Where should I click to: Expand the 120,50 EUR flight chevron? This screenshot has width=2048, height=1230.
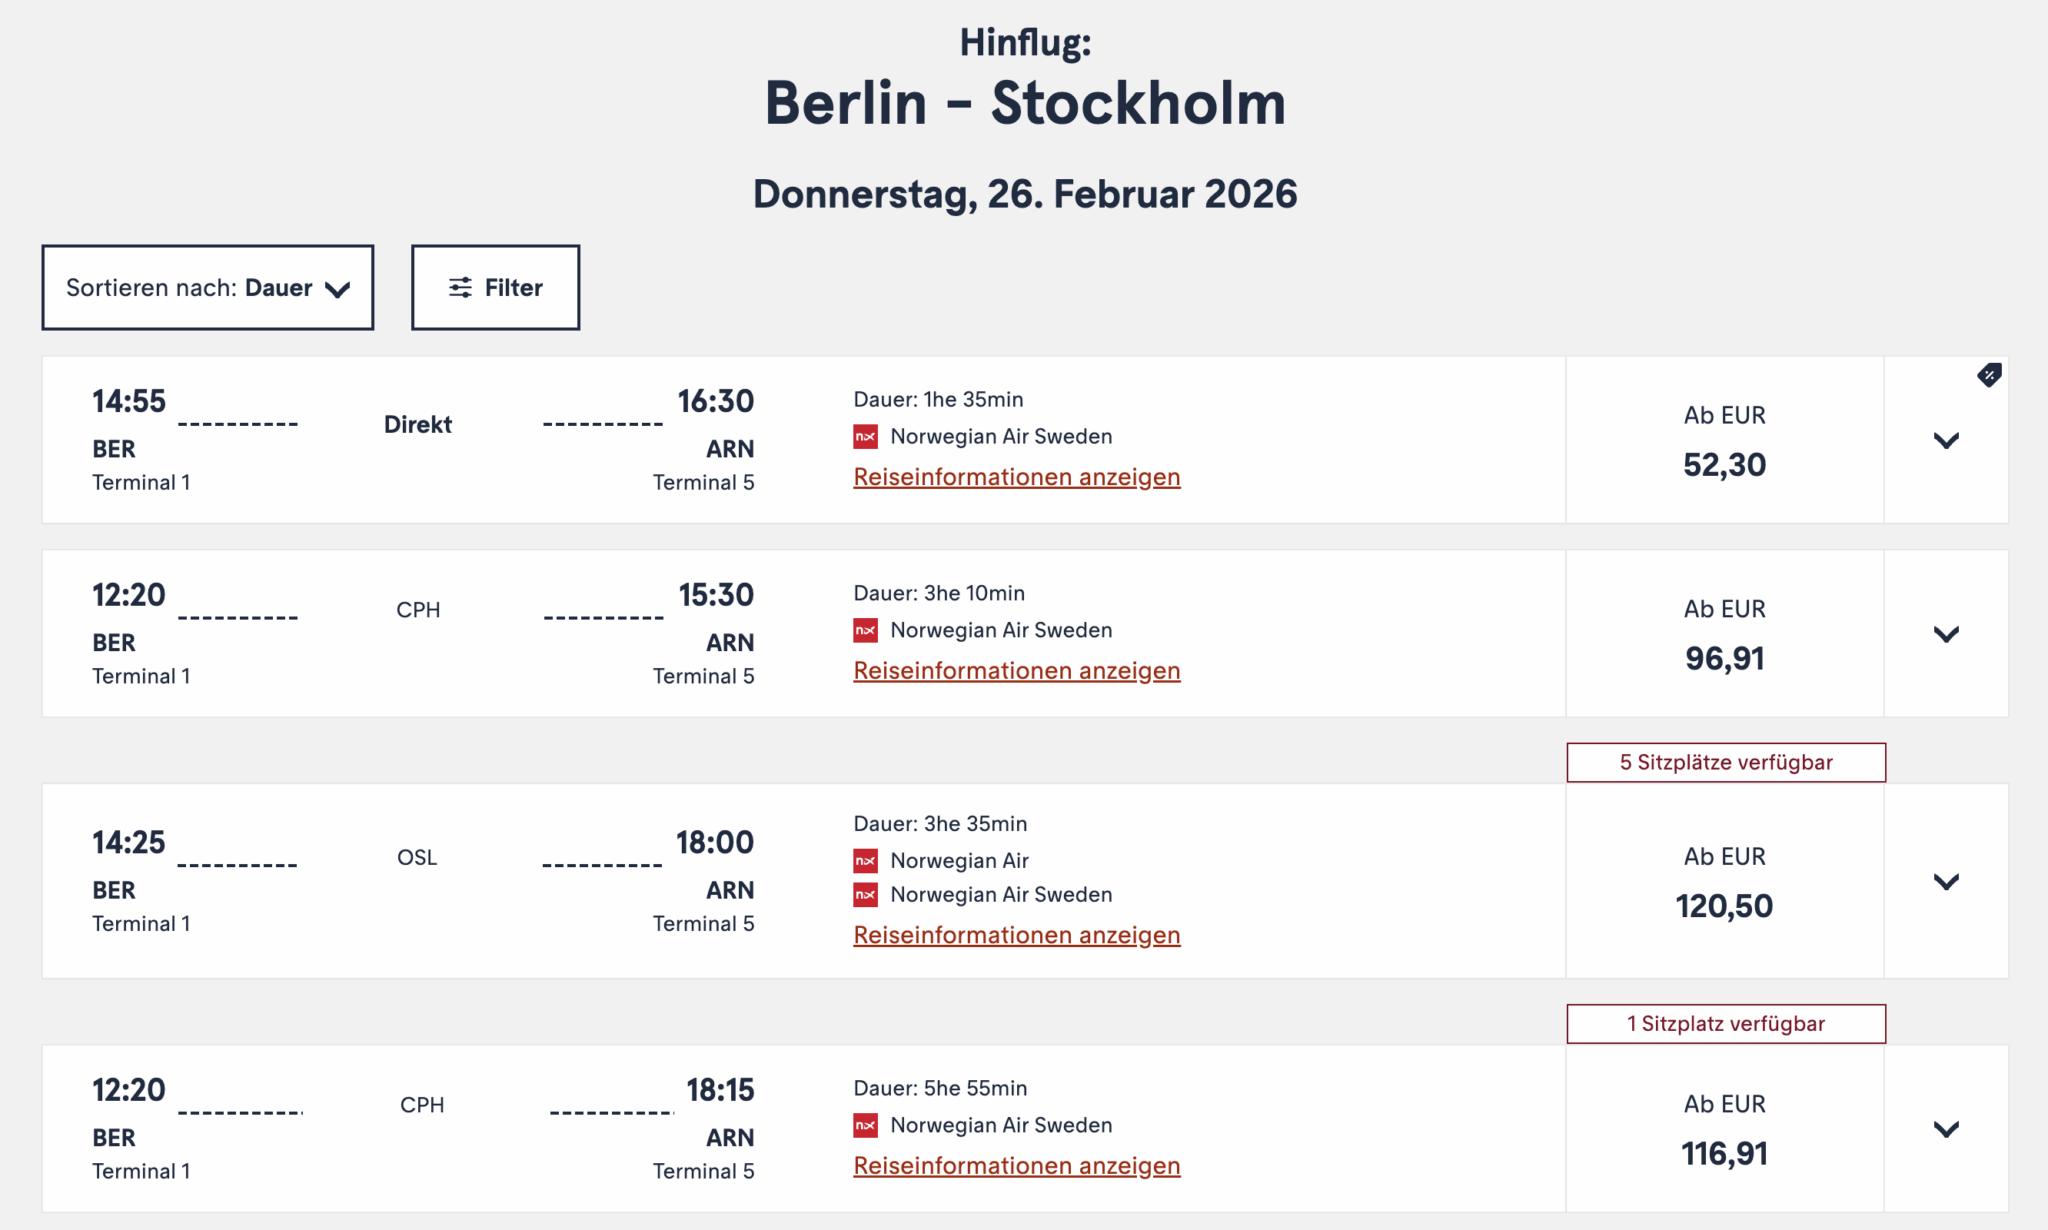tap(1945, 882)
